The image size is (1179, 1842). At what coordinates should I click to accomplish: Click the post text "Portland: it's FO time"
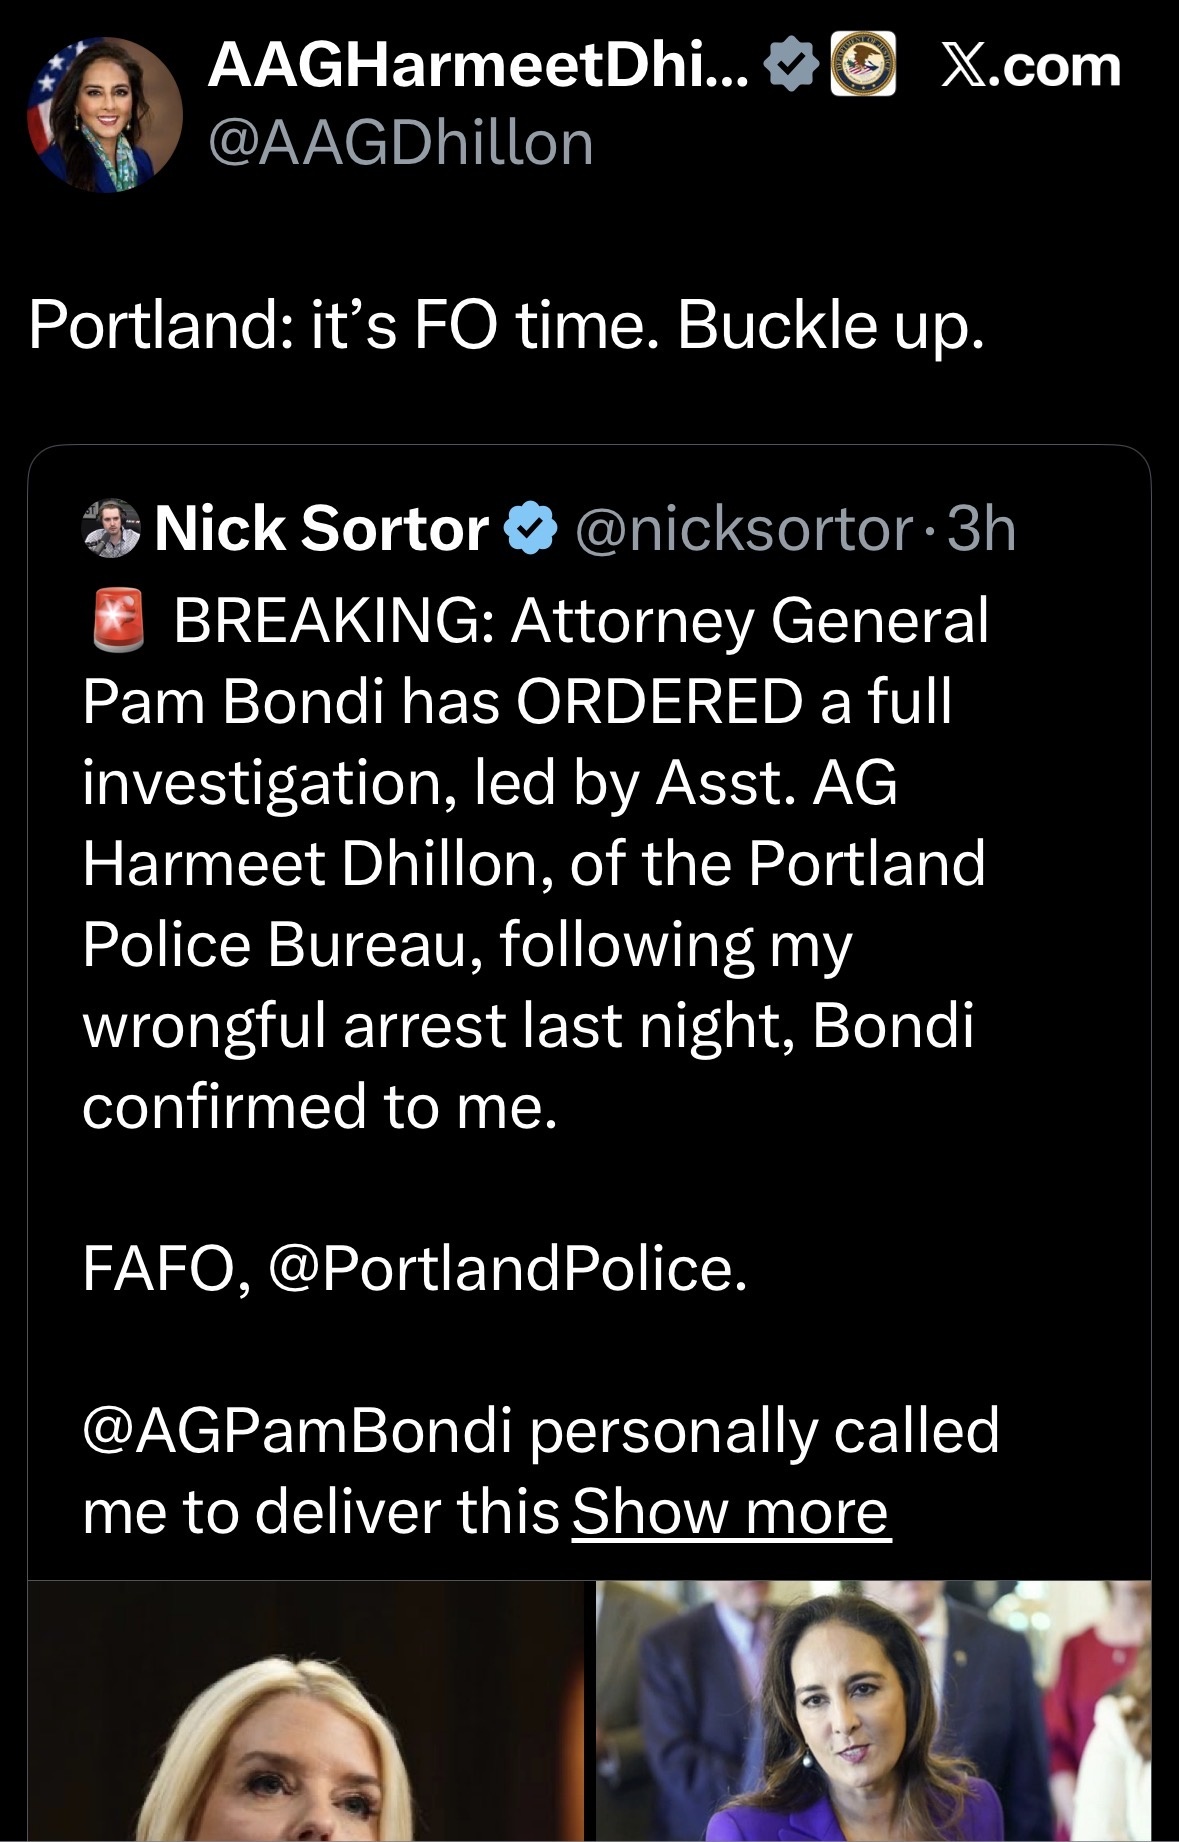coord(506,326)
